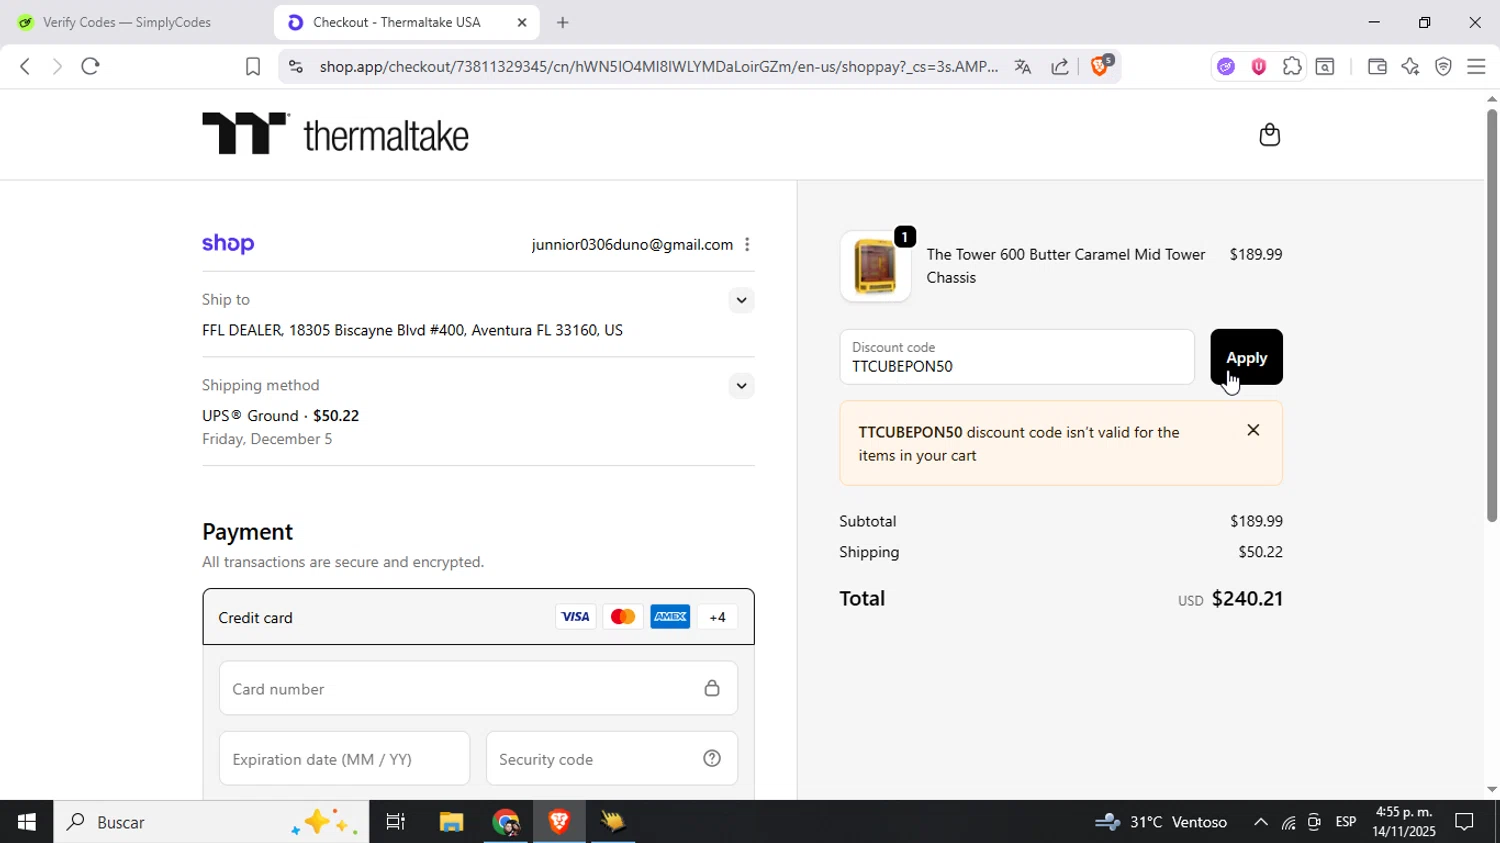Open the Windows Start menu
Image resolution: width=1500 pixels, height=843 pixels.
(x=26, y=822)
